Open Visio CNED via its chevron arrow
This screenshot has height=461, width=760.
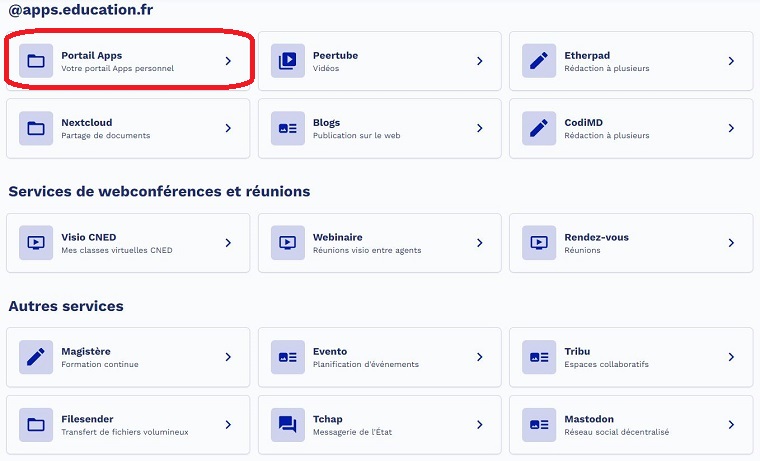pyautogui.click(x=228, y=243)
